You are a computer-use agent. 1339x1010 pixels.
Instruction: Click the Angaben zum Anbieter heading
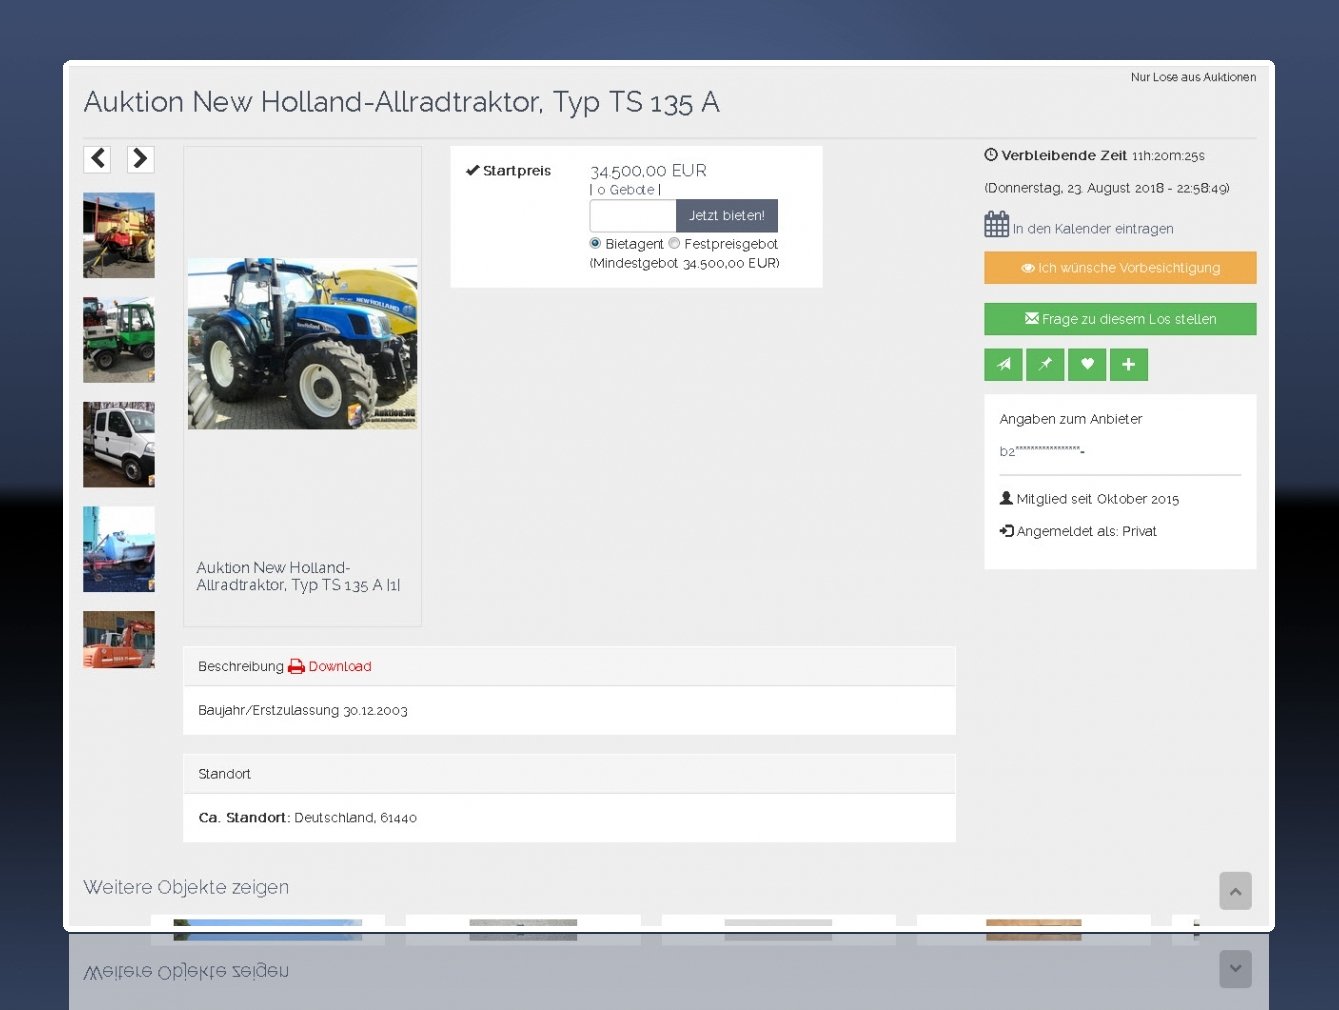1071,419
